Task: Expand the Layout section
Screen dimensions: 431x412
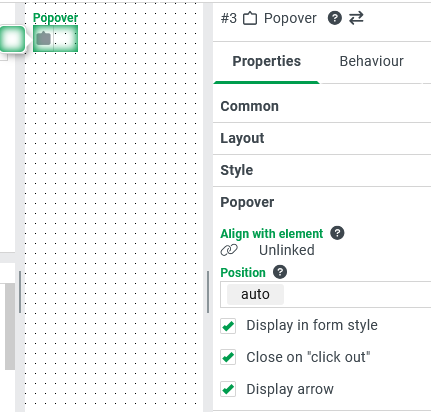Action: point(322,138)
